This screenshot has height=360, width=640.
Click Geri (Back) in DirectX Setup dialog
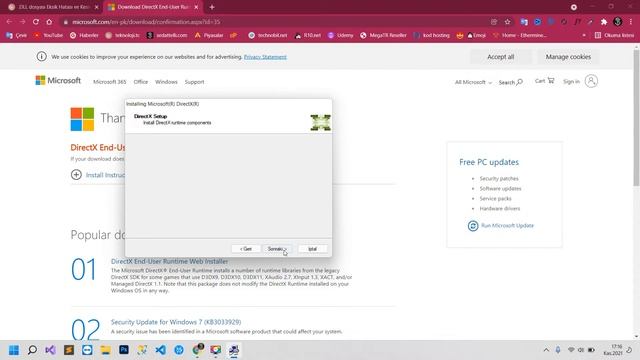tap(245, 249)
